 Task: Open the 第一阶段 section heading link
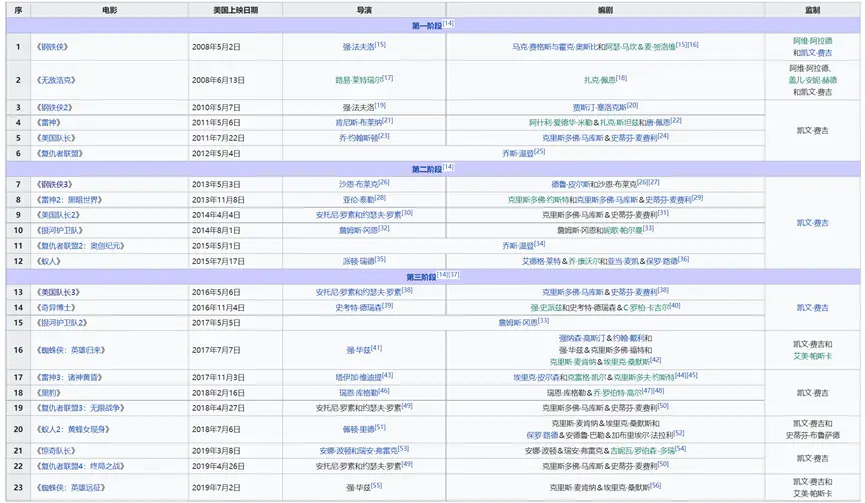tap(427, 26)
